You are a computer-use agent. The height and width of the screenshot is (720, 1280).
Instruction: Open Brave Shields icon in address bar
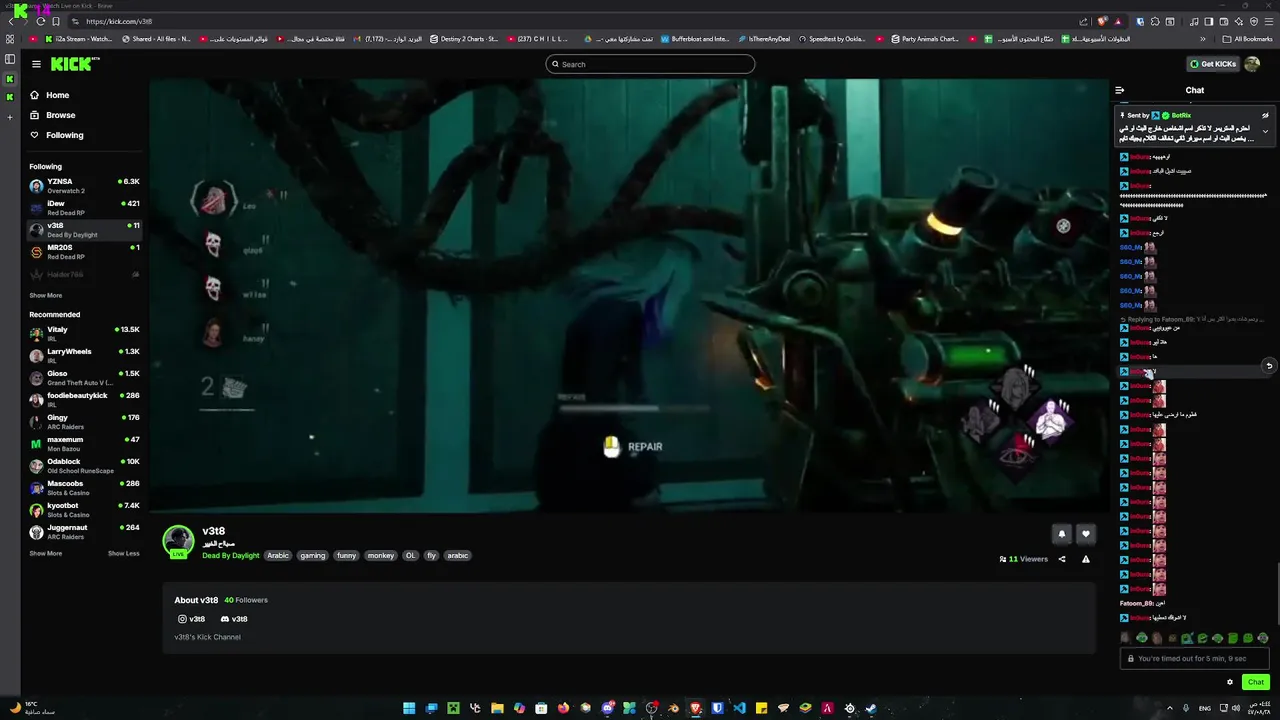pyautogui.click(x=1103, y=21)
